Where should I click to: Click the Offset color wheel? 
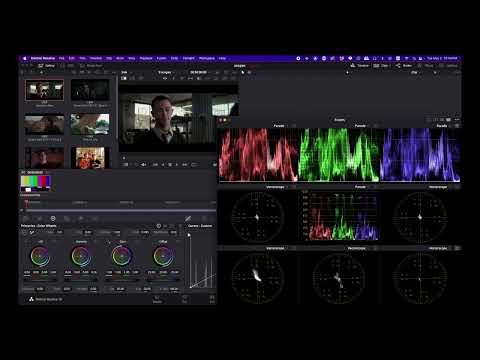coord(163,256)
